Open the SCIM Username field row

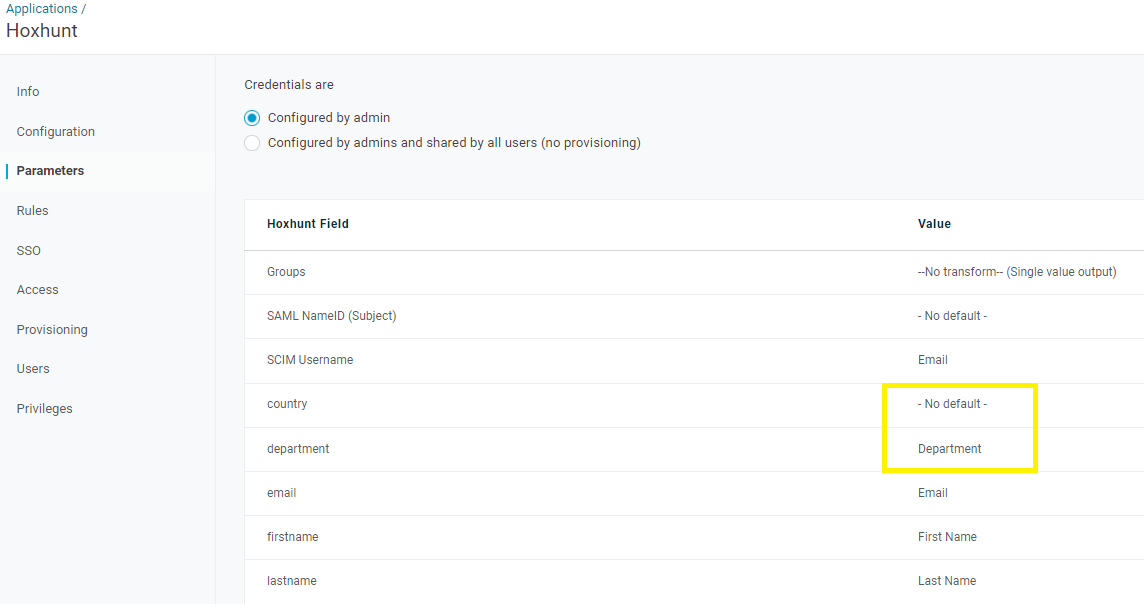pos(694,360)
